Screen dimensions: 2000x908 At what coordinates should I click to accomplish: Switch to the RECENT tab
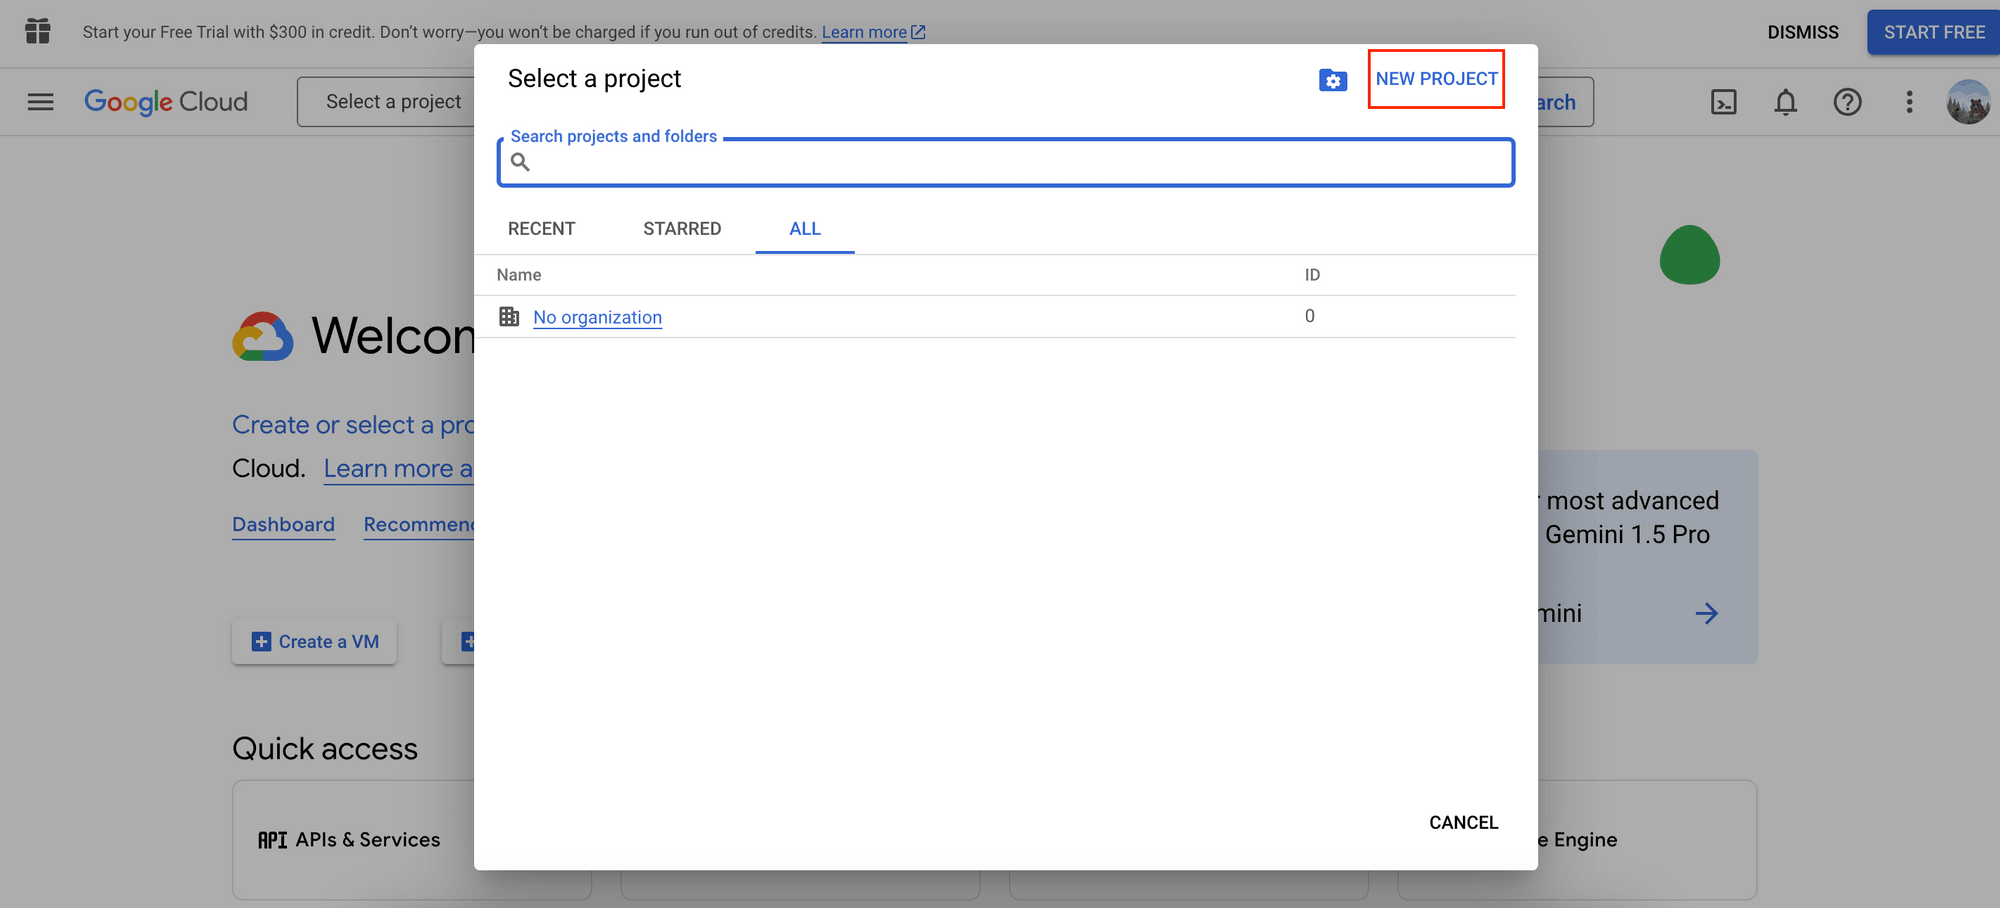541,228
